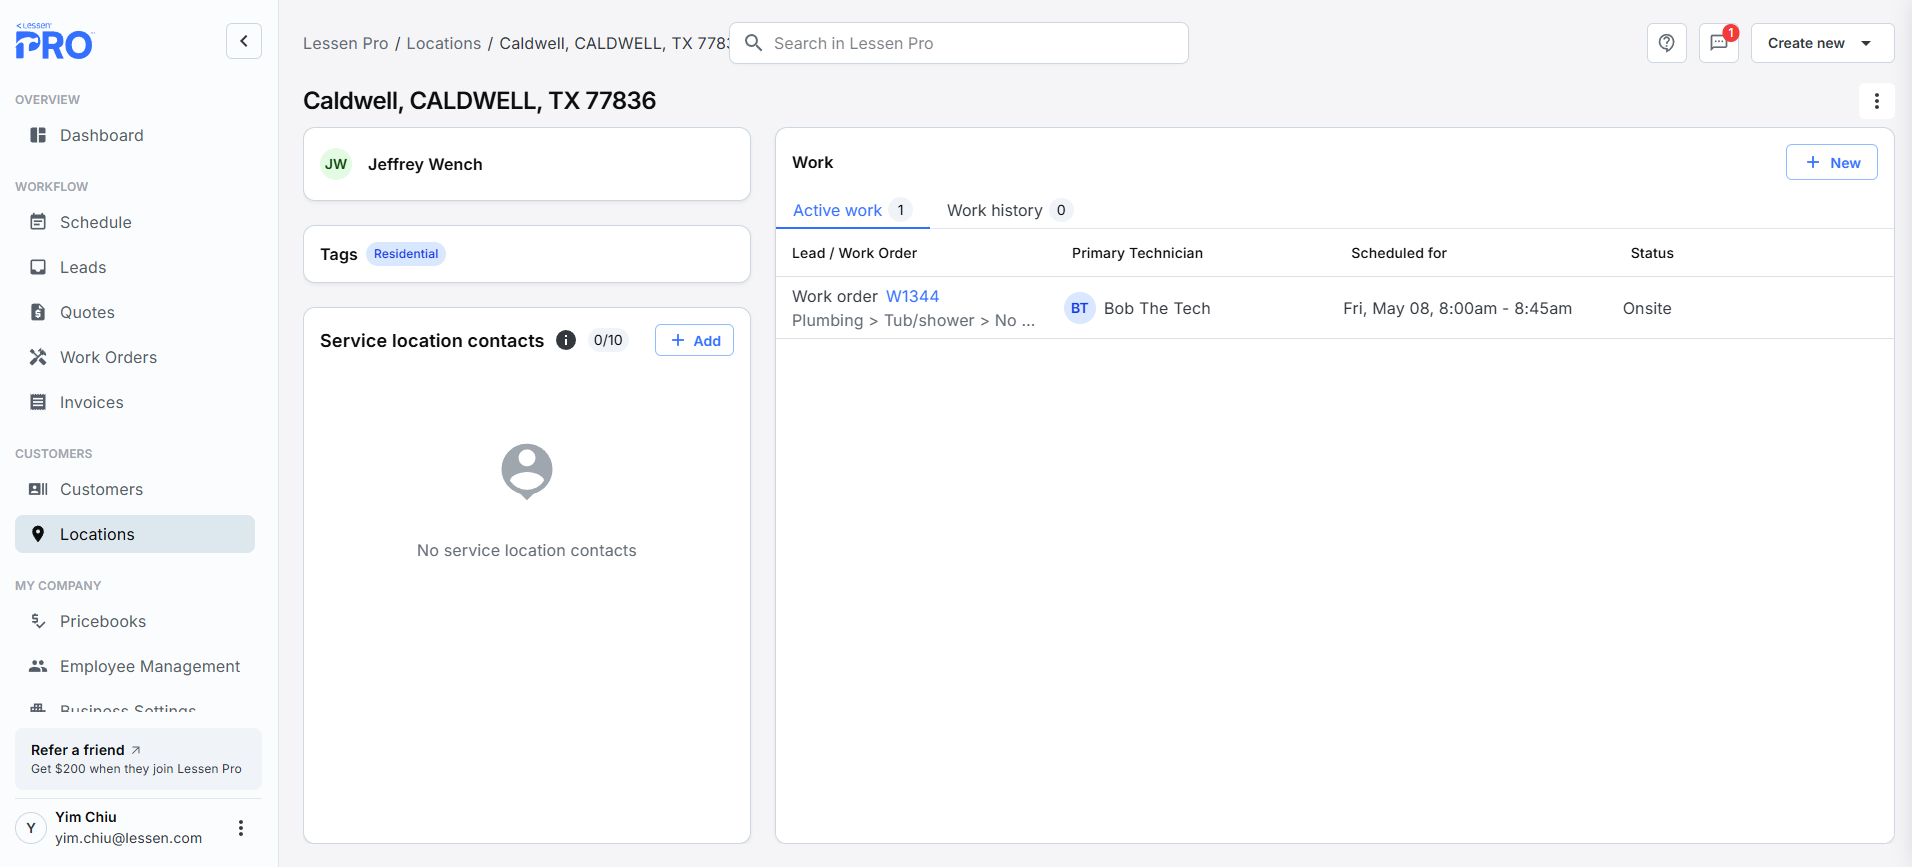Click the search magnifier icon
The width and height of the screenshot is (1912, 867).
pos(754,43)
